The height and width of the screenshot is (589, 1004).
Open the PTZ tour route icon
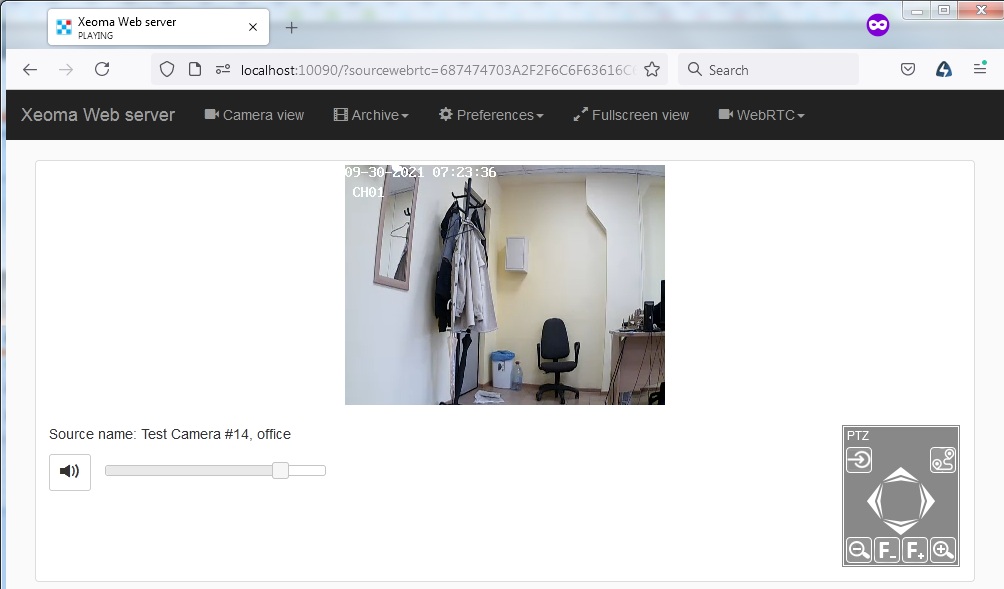click(x=943, y=460)
